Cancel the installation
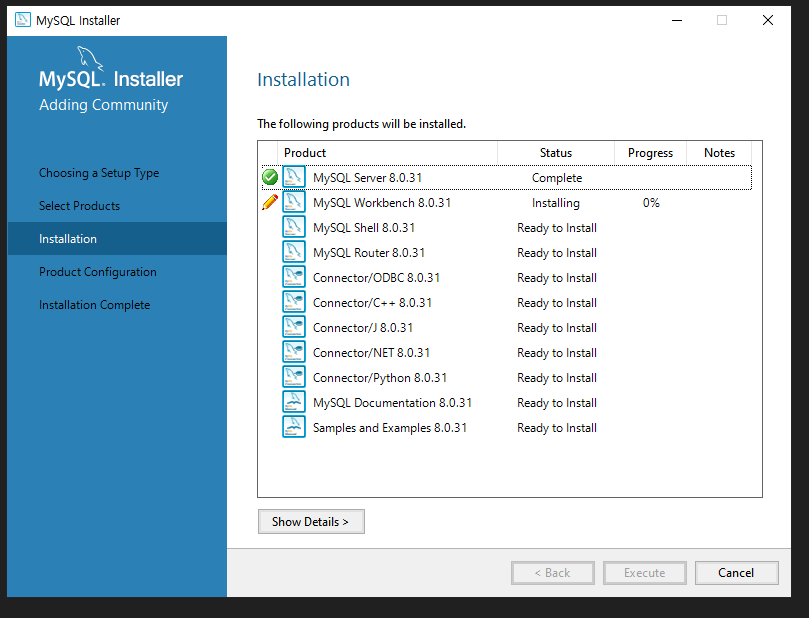 (x=736, y=573)
